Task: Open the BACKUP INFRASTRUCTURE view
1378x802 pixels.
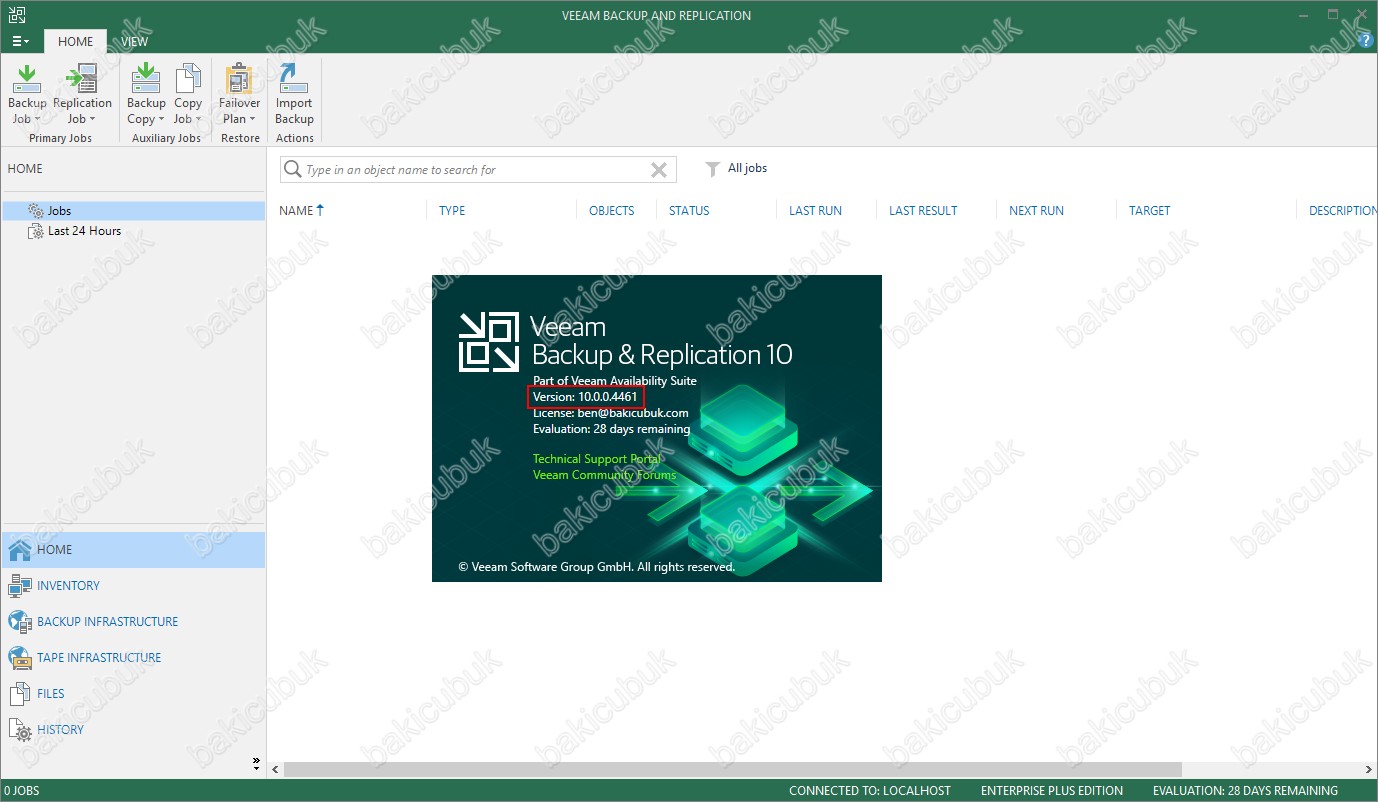Action: tap(107, 622)
